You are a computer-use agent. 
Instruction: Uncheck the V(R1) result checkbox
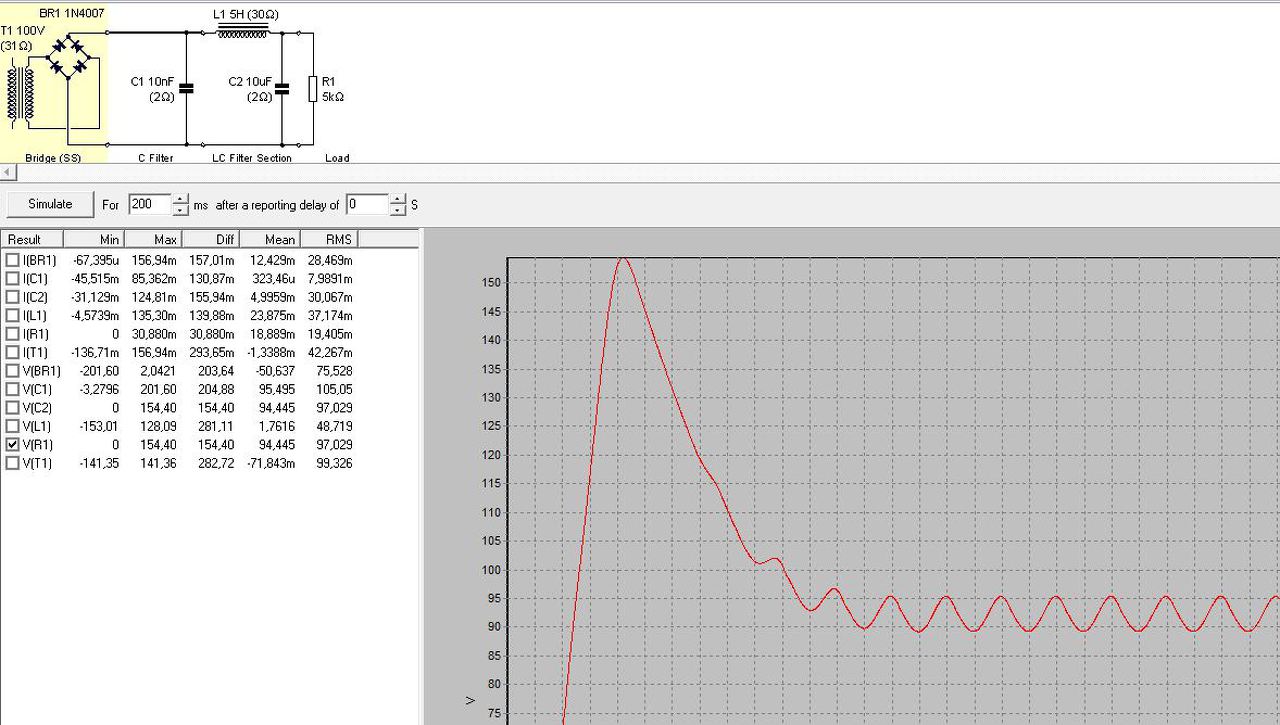[x=13, y=444]
